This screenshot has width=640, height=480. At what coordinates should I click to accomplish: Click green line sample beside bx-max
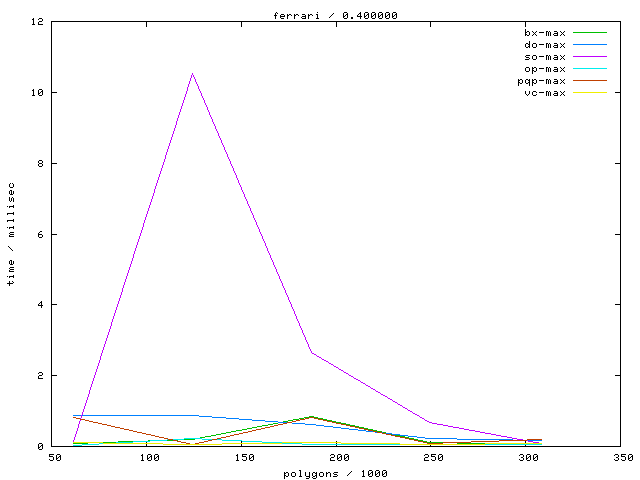(590, 33)
